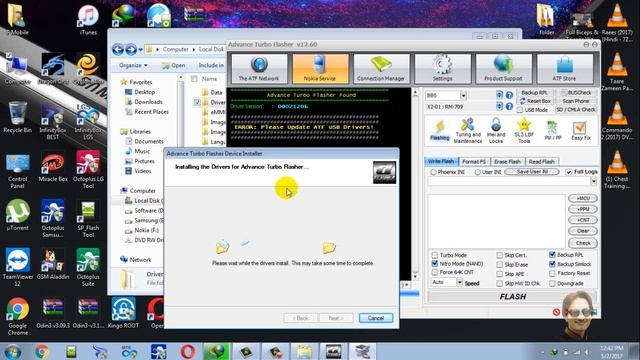Tick the Skip Erase checkbox
640x360 pixels.
[x=500, y=264]
